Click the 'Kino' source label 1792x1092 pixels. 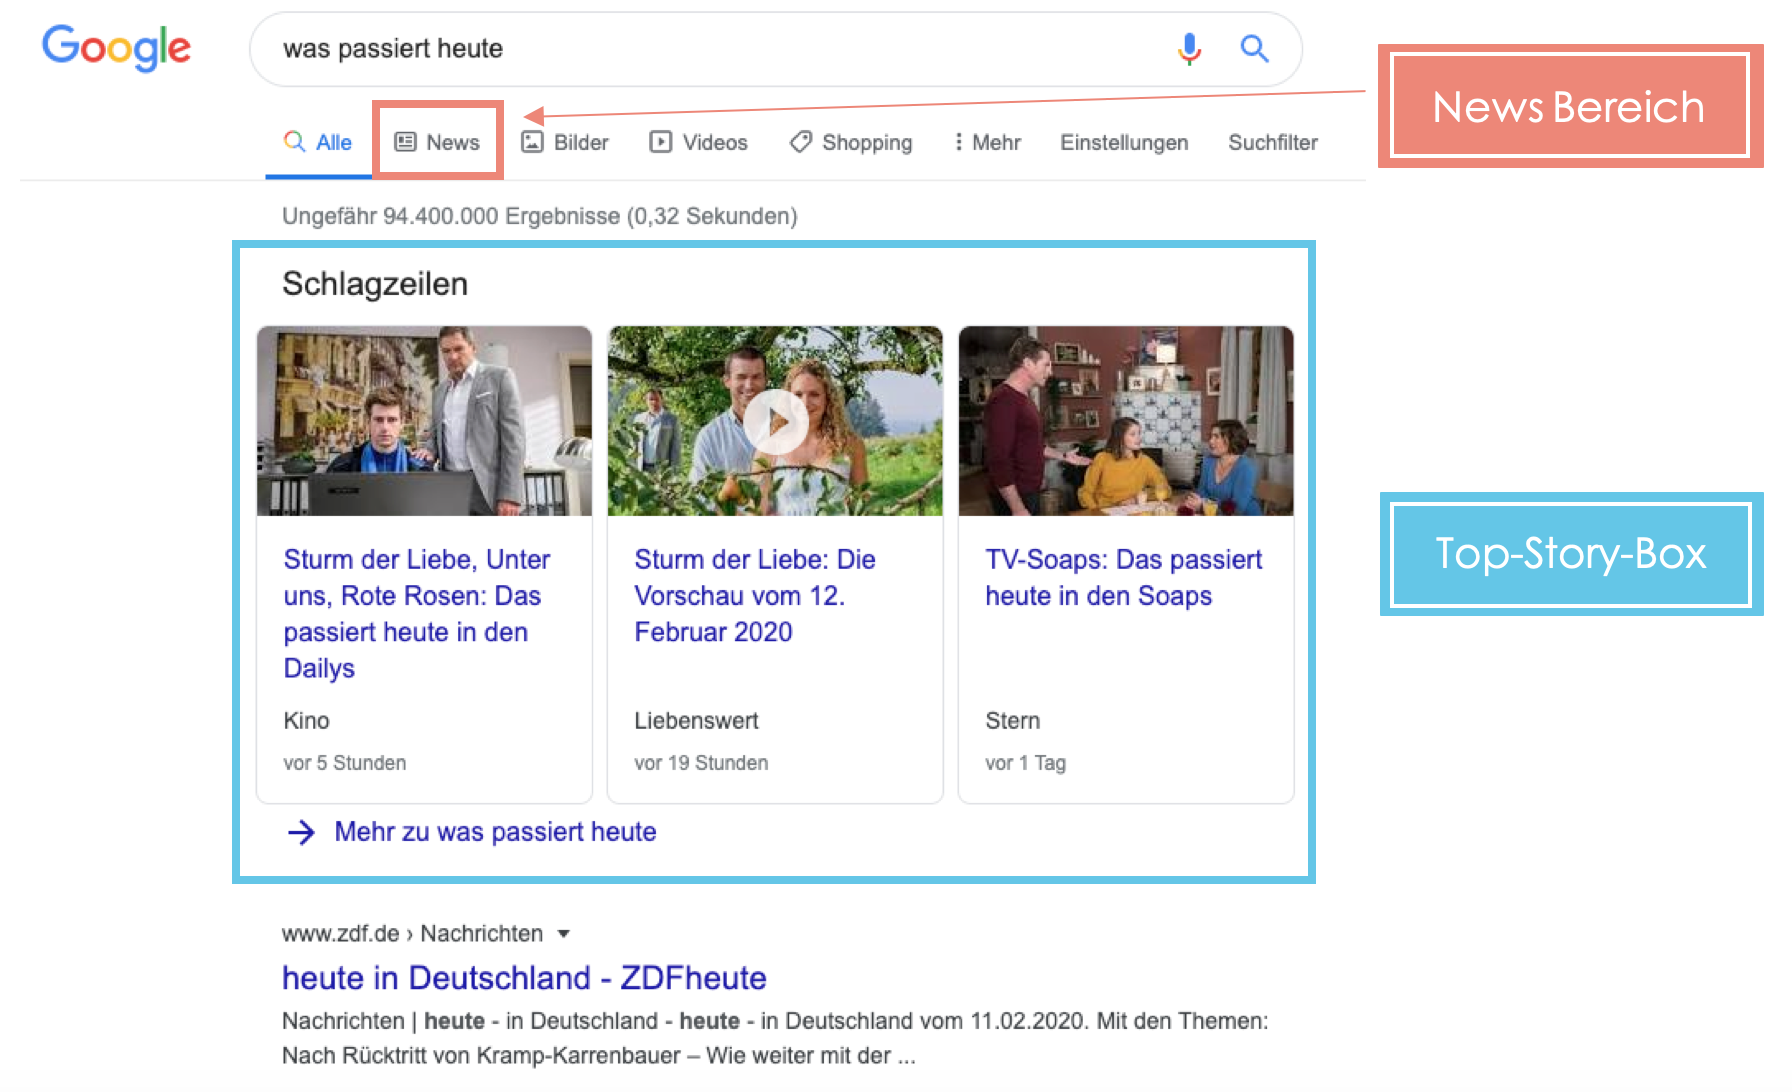pos(306,720)
